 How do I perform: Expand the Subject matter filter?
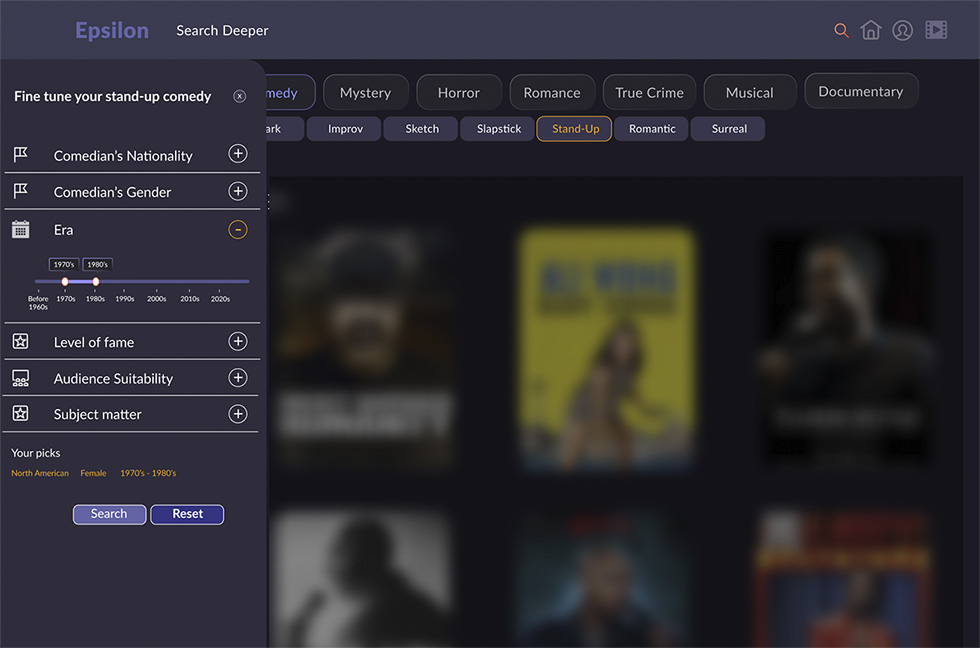pos(238,414)
